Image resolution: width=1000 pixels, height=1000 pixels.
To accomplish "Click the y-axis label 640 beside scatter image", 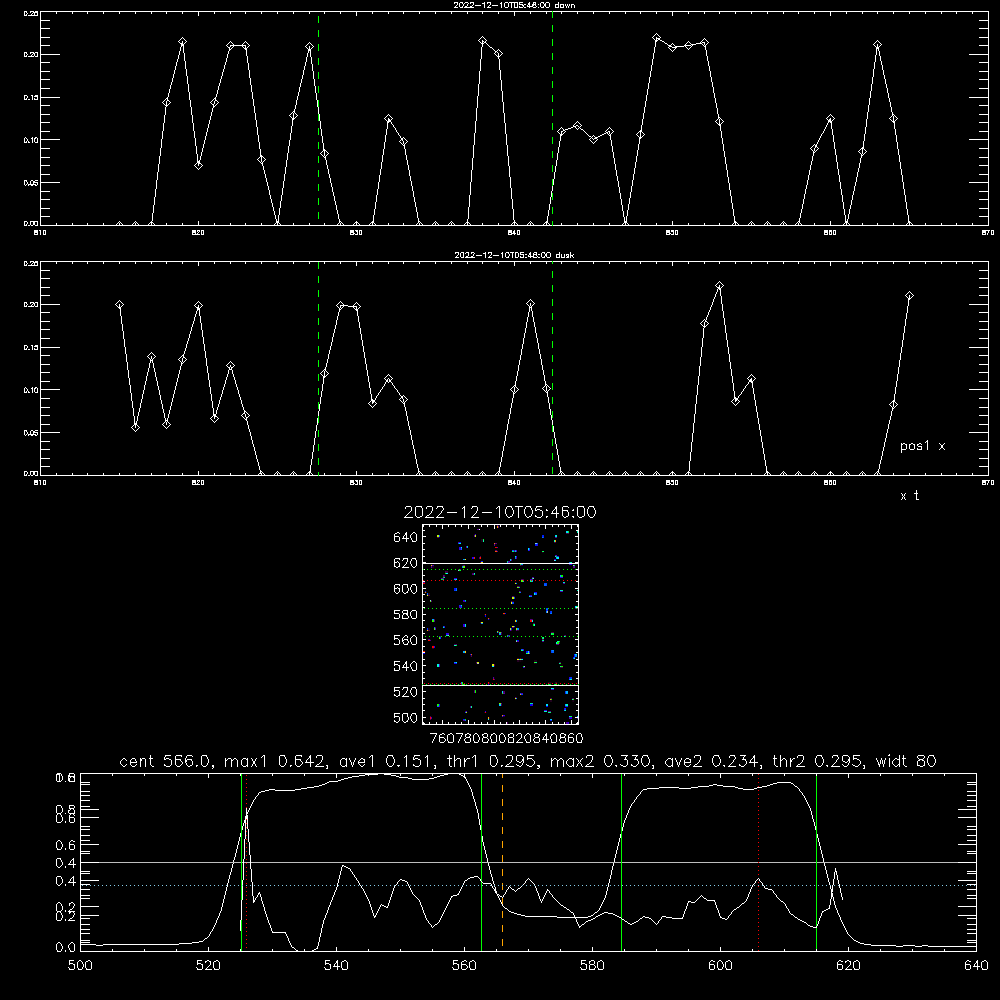I will 406,538.
